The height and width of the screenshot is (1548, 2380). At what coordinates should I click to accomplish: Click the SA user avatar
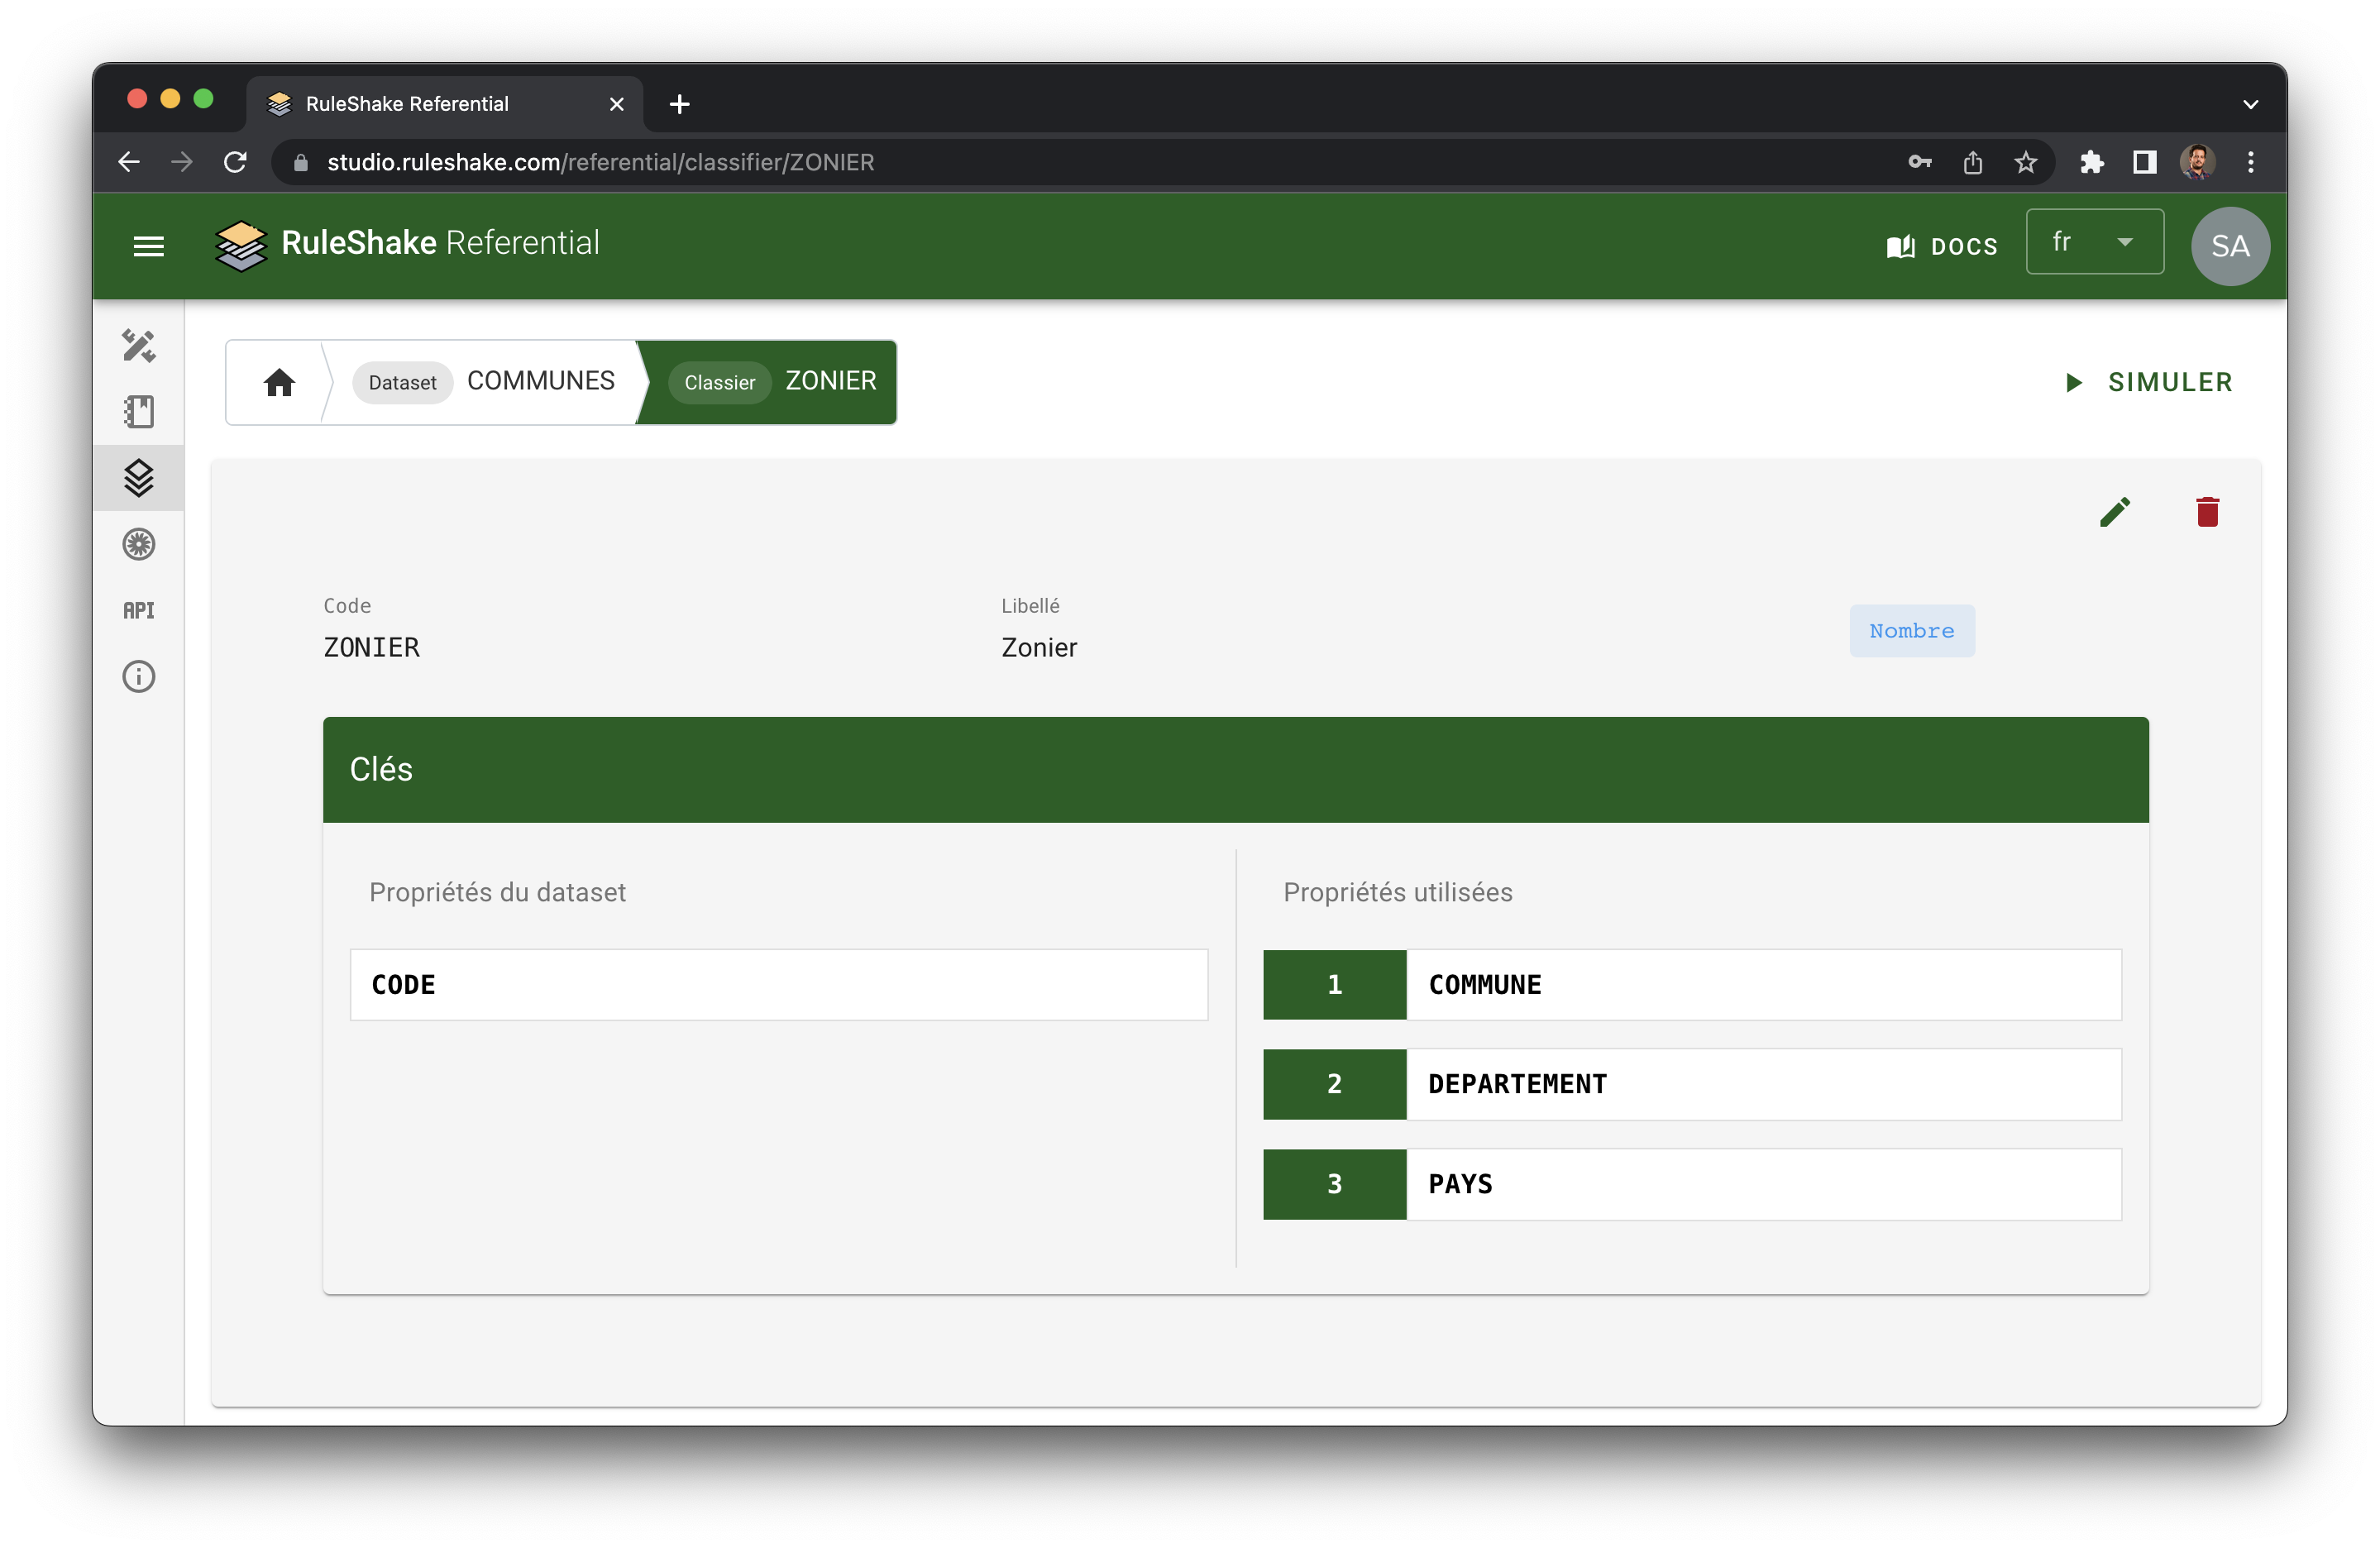pyautogui.click(x=2229, y=246)
